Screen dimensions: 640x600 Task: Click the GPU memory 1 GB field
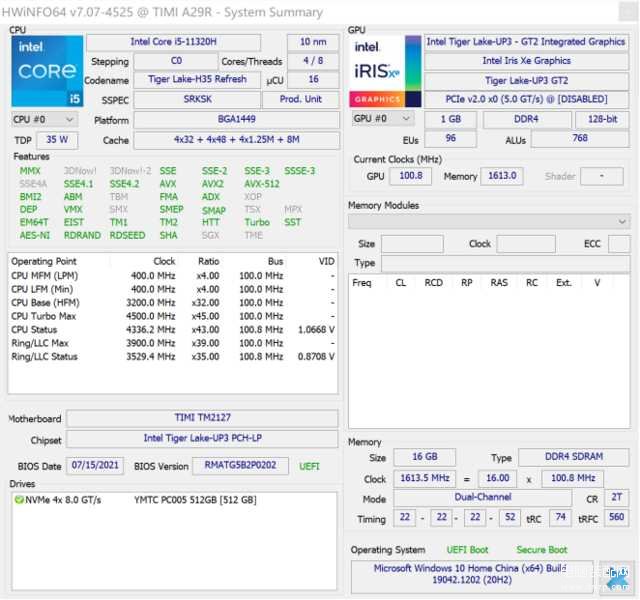[x=451, y=119]
